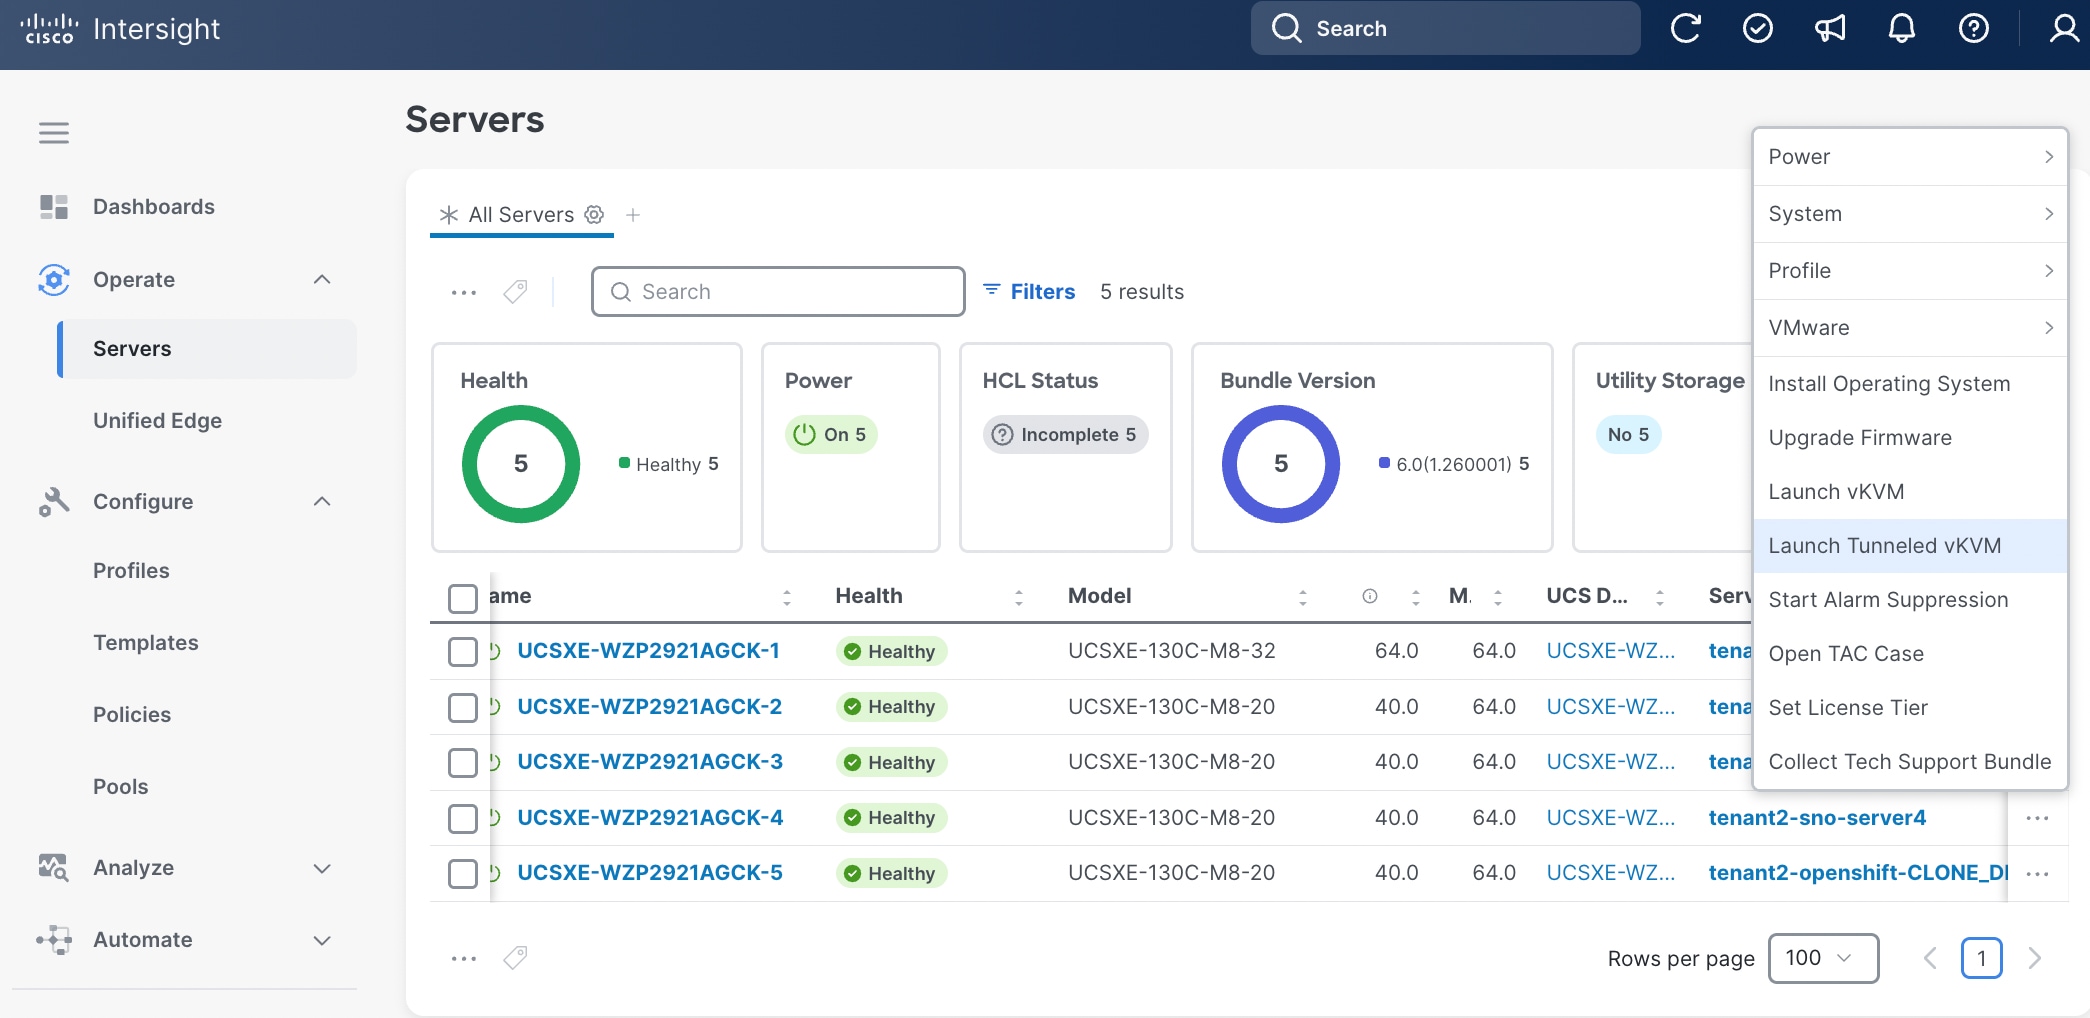Open the Rows per page dropdown
Image resolution: width=2090 pixels, height=1018 pixels.
pyautogui.click(x=1823, y=958)
